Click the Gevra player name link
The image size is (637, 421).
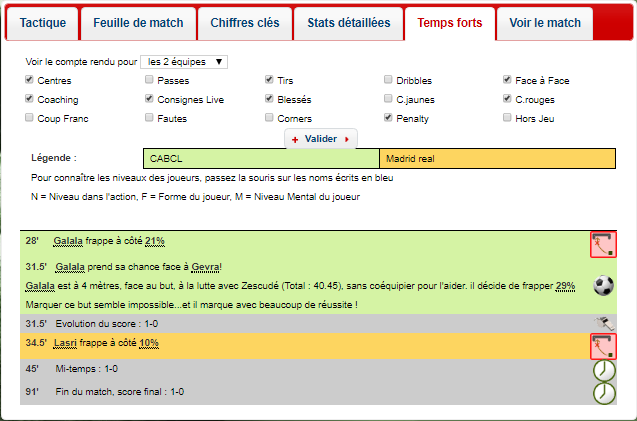(205, 267)
